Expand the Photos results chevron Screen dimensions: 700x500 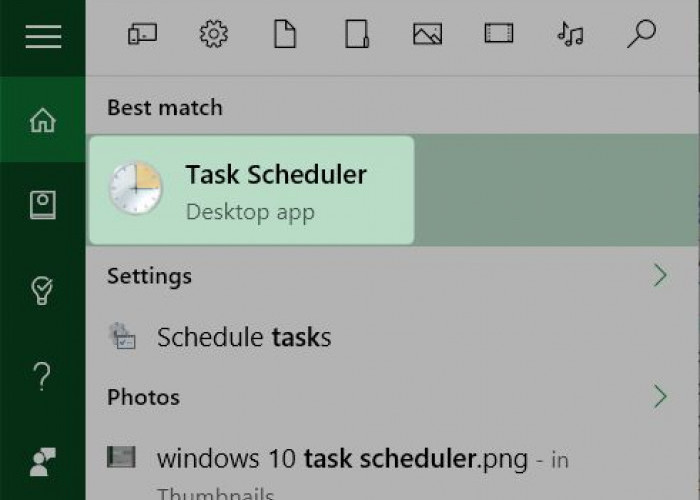659,396
